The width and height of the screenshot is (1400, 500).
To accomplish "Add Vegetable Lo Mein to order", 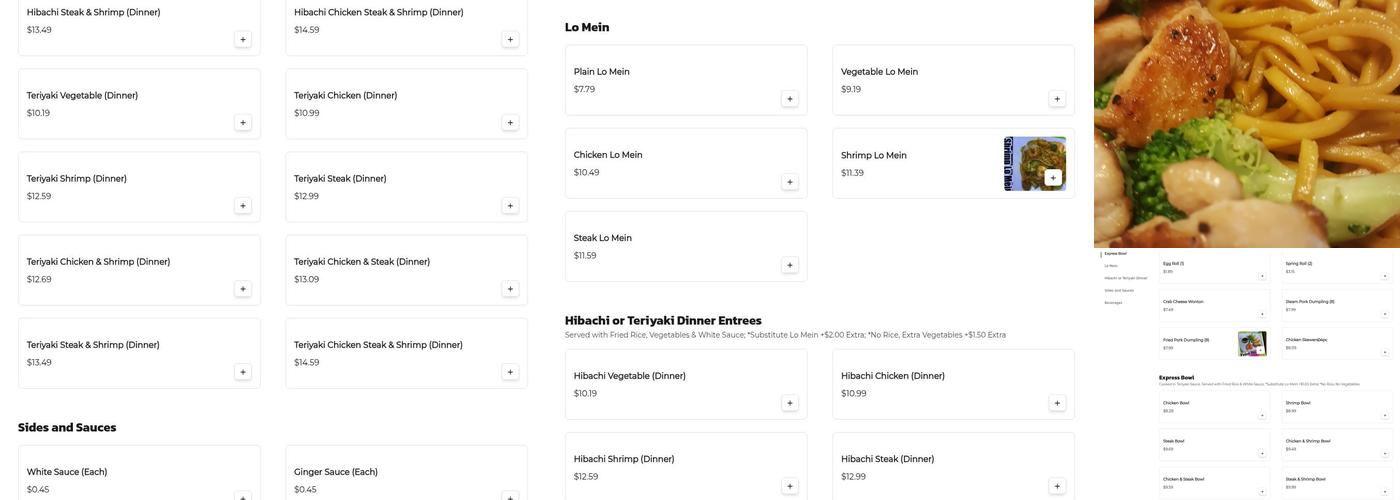I will tap(1057, 99).
